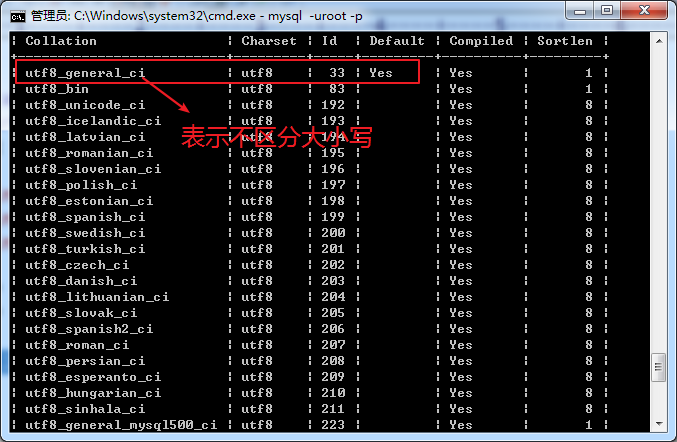Select the utf8_swedish_ci row text
Viewport: 677px width, 442px height.
pyautogui.click(x=85, y=233)
